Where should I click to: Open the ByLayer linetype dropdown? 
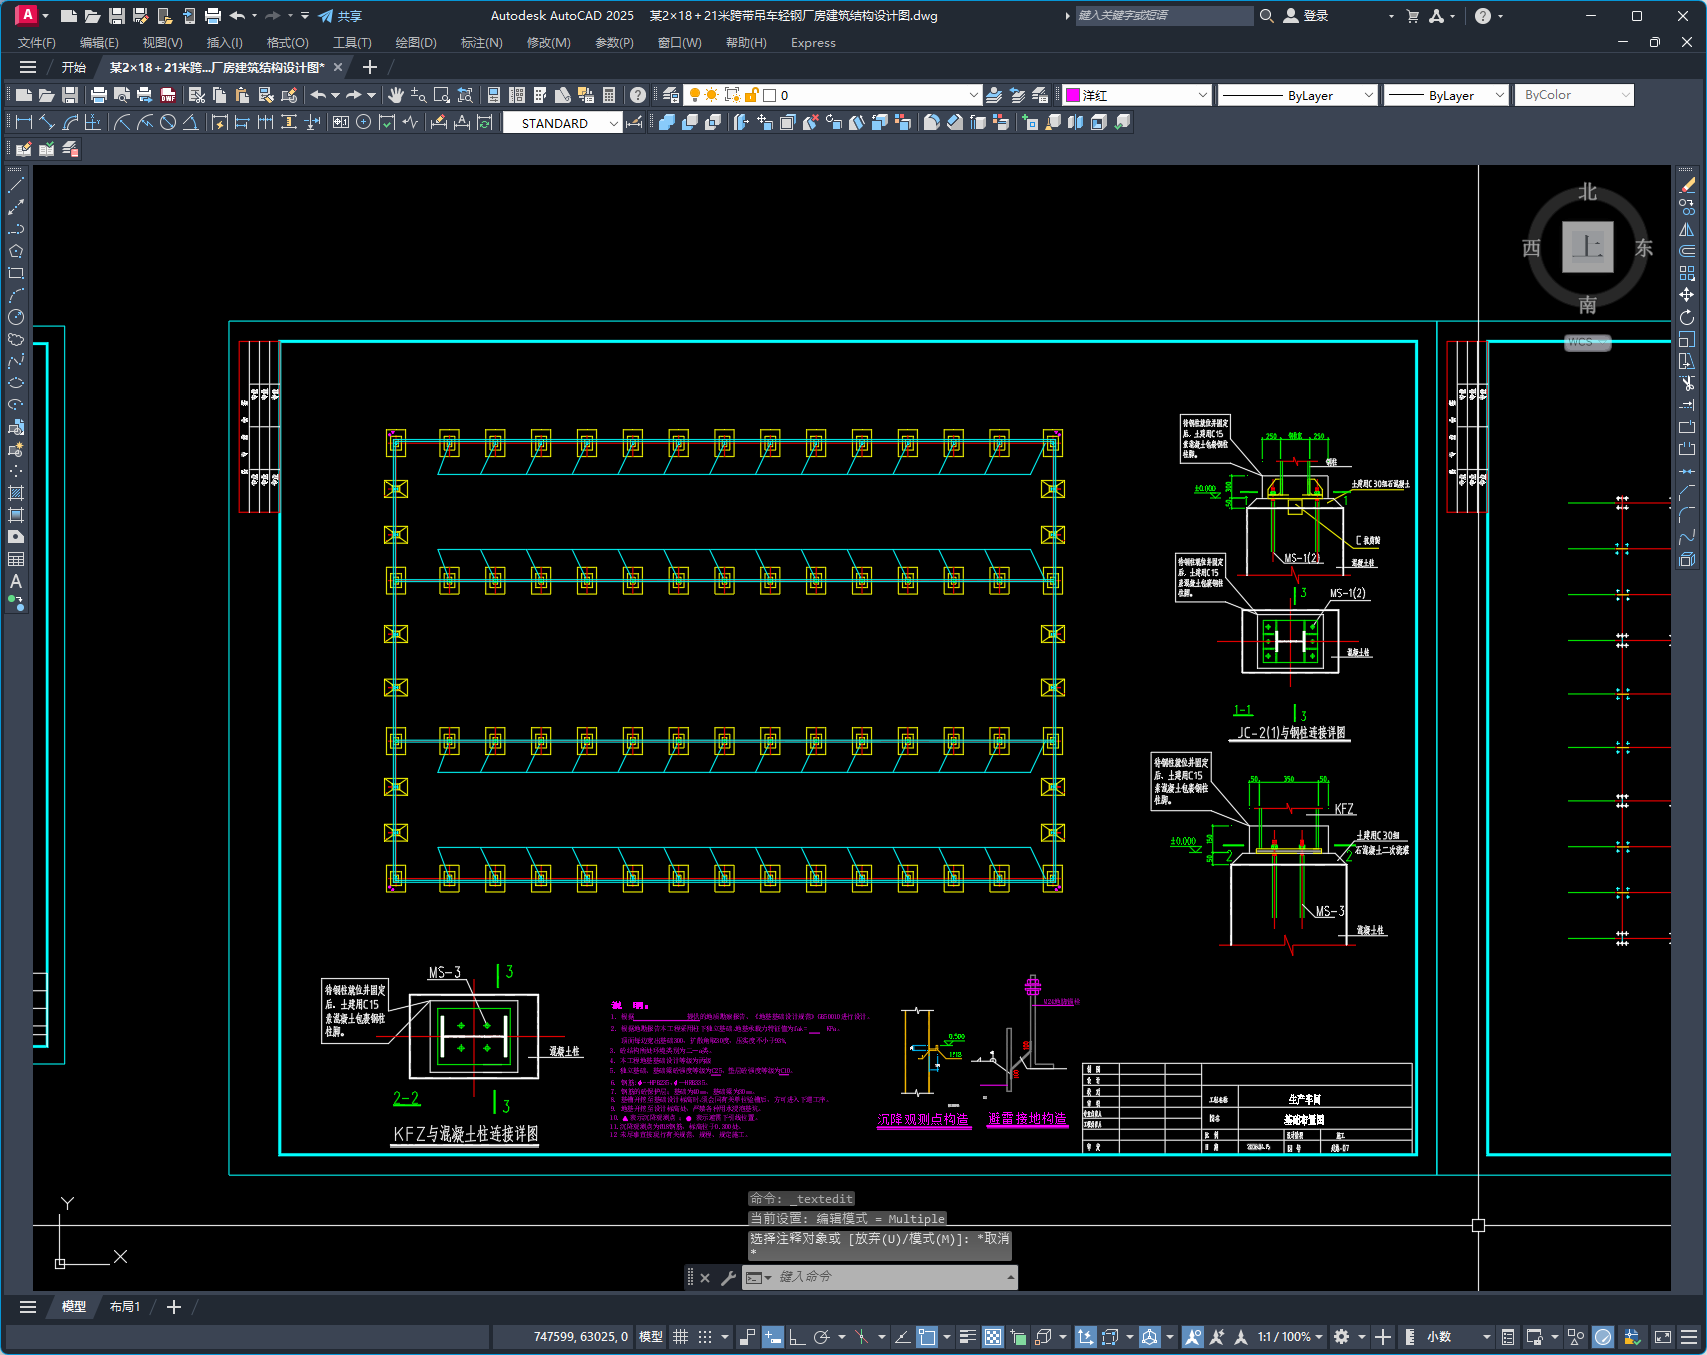click(x=1368, y=95)
